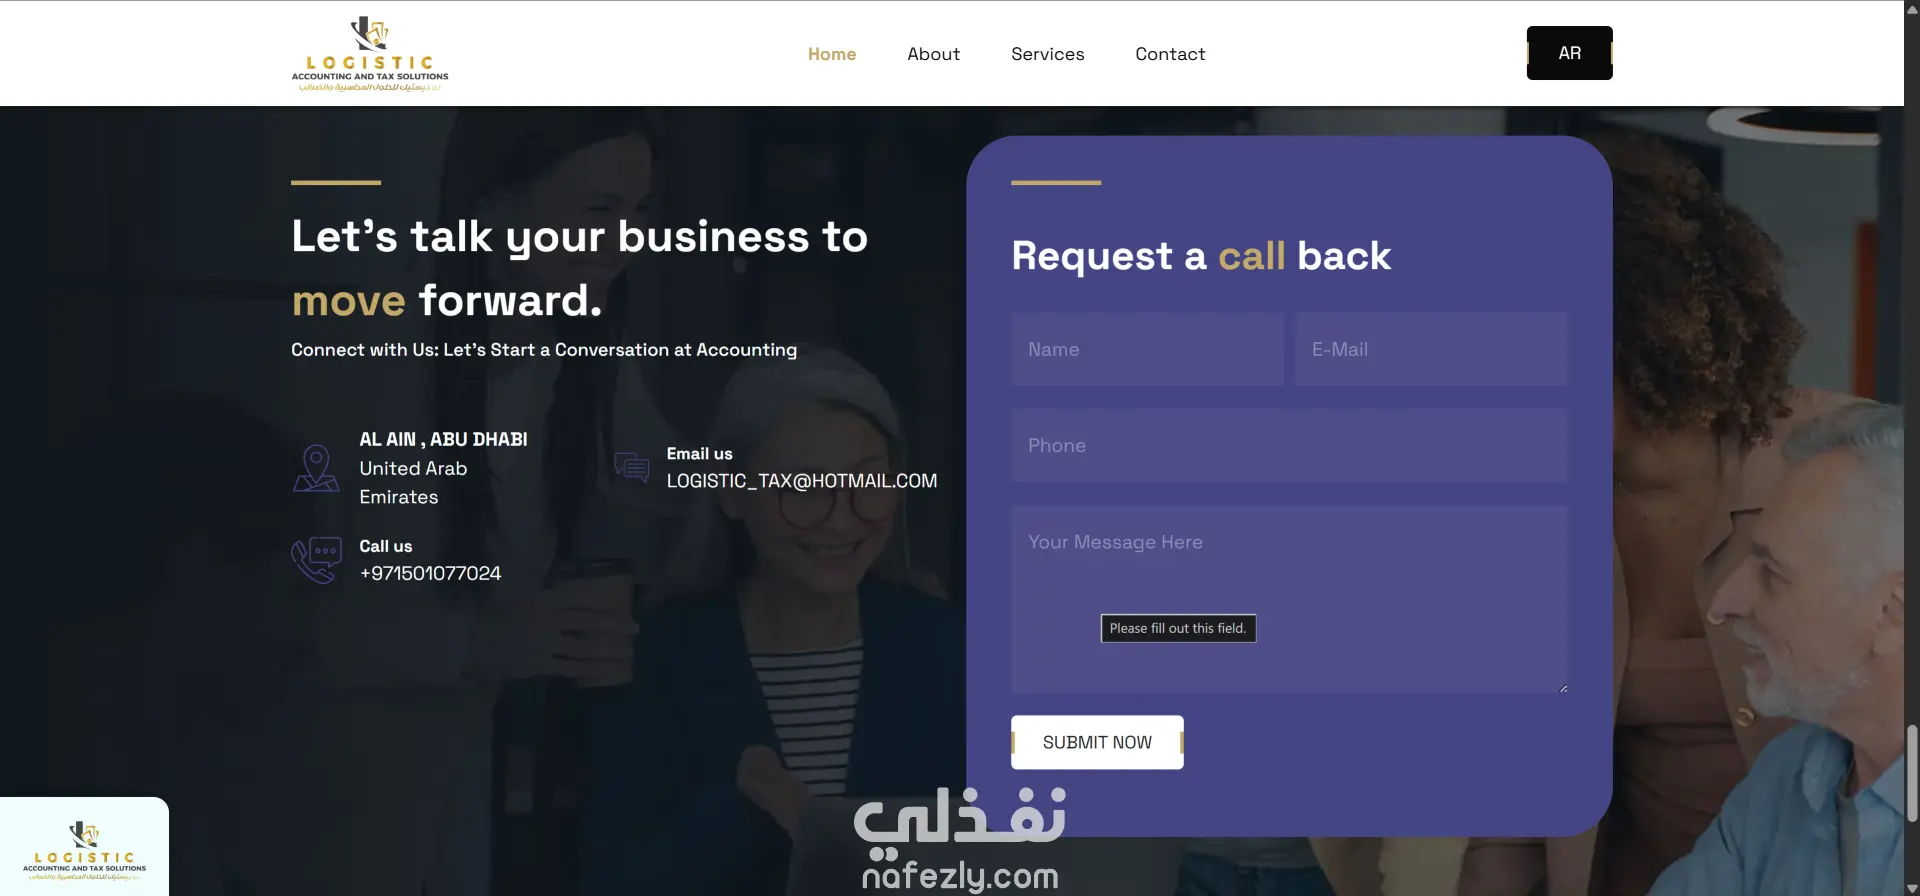Open the Services menu item
Viewport: 1920px width, 896px height.
coord(1047,54)
